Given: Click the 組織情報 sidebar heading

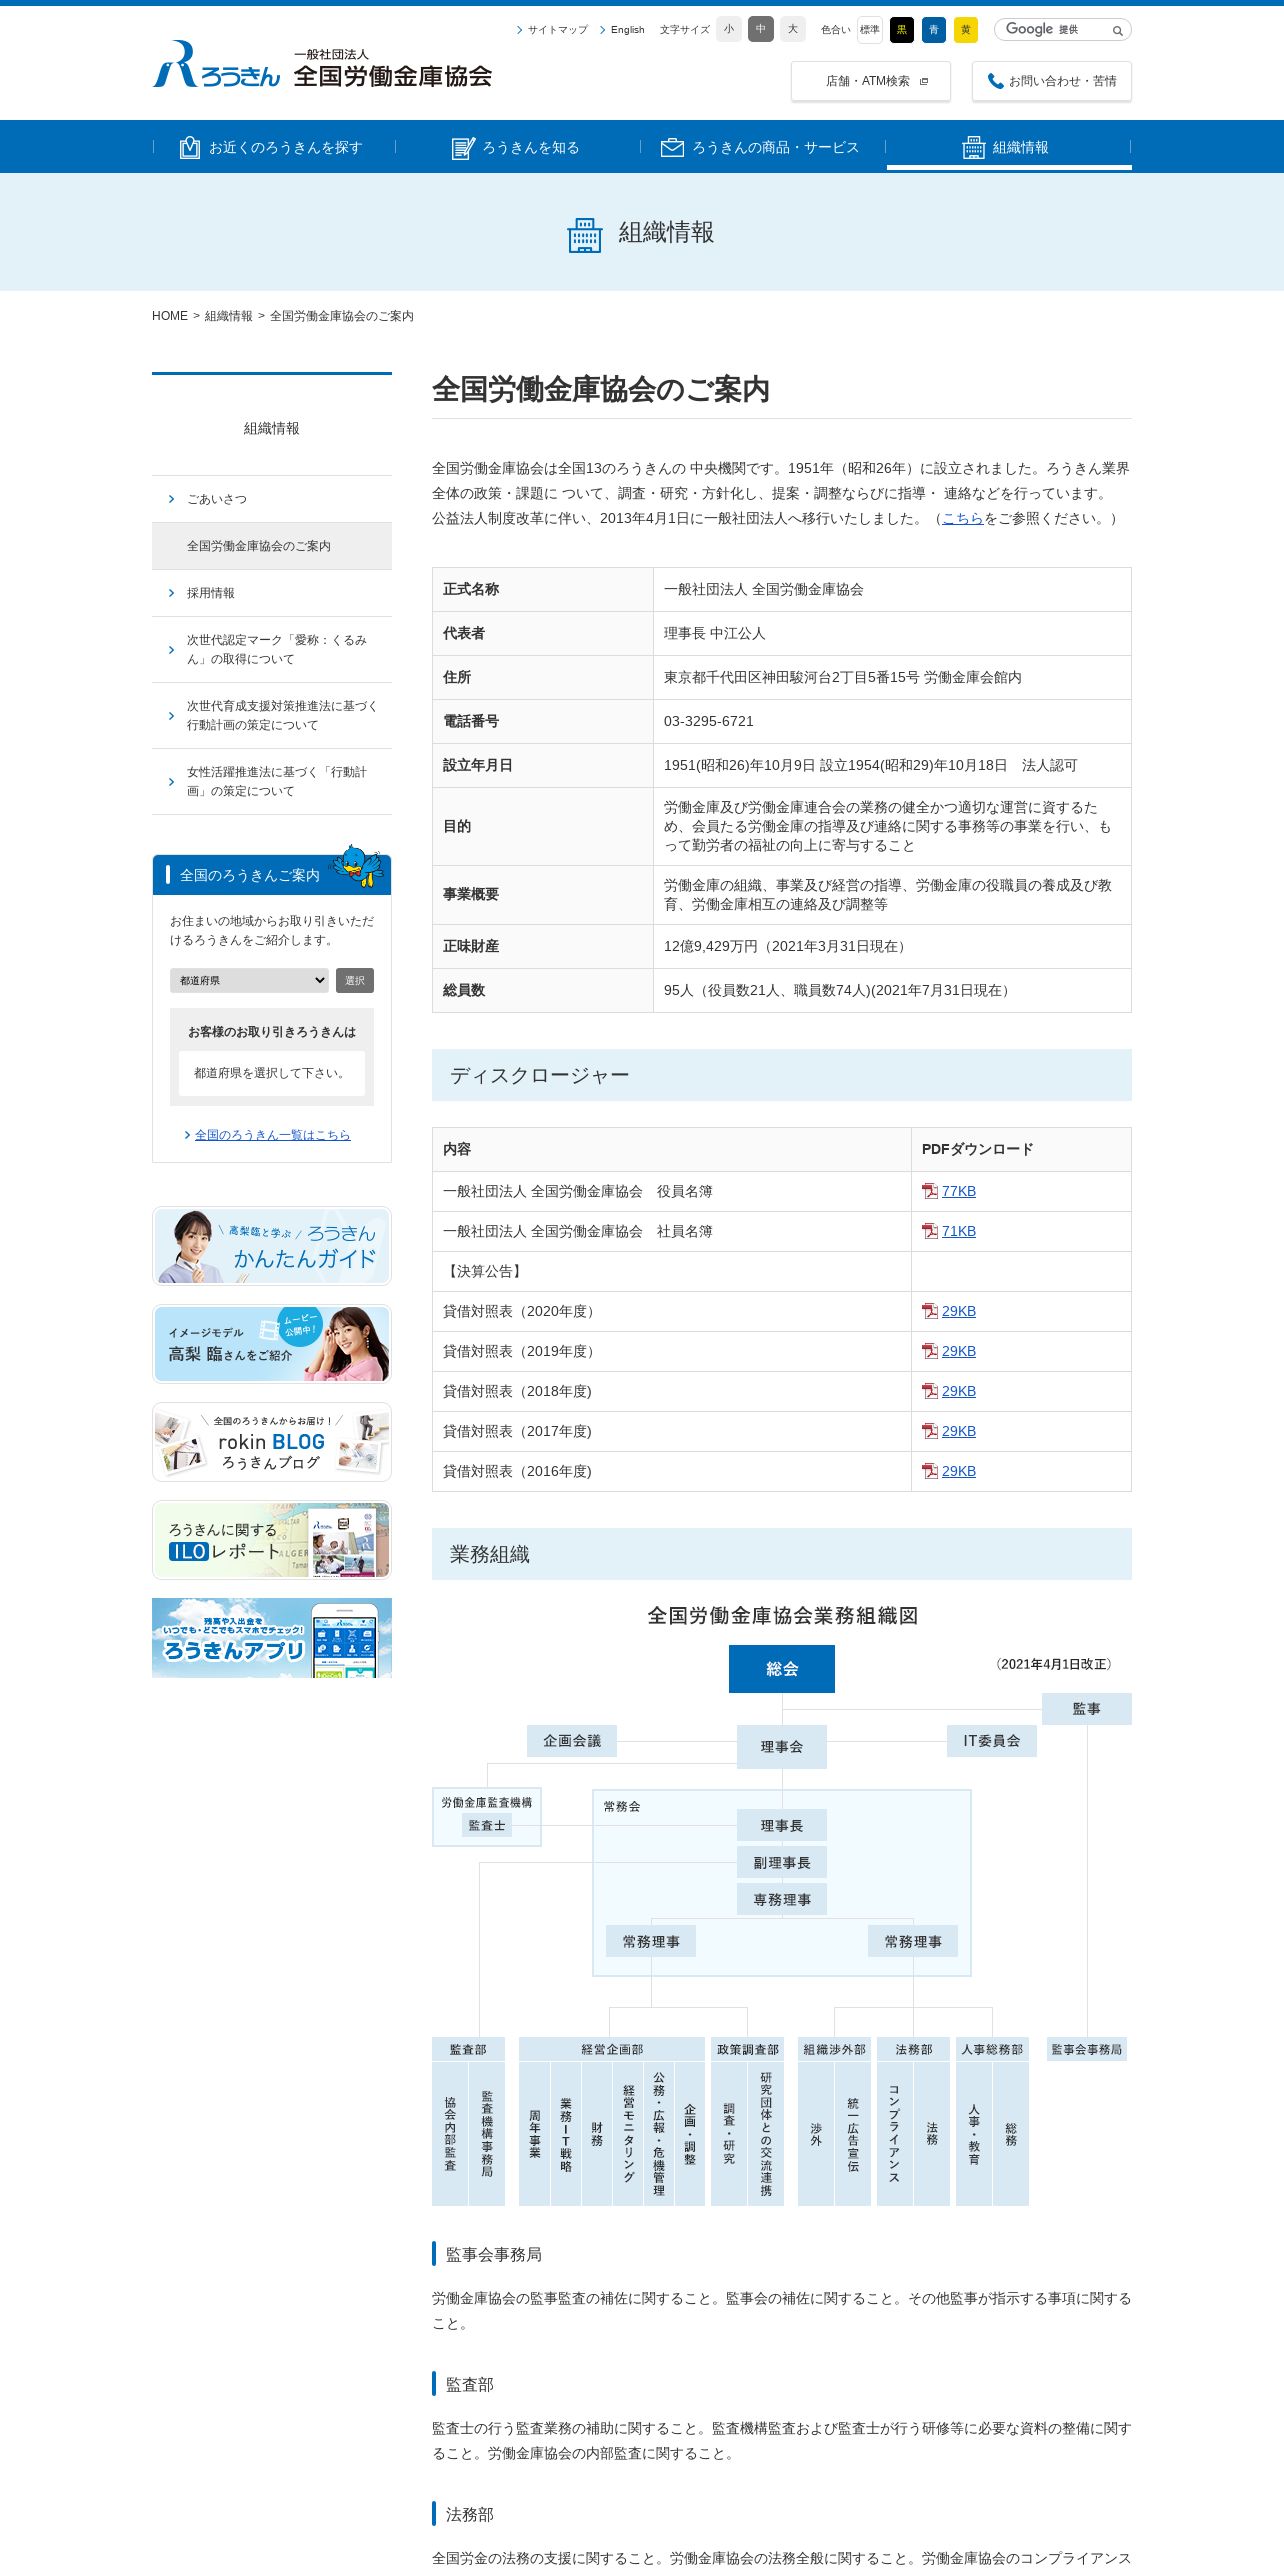Looking at the screenshot, I should click(272, 428).
